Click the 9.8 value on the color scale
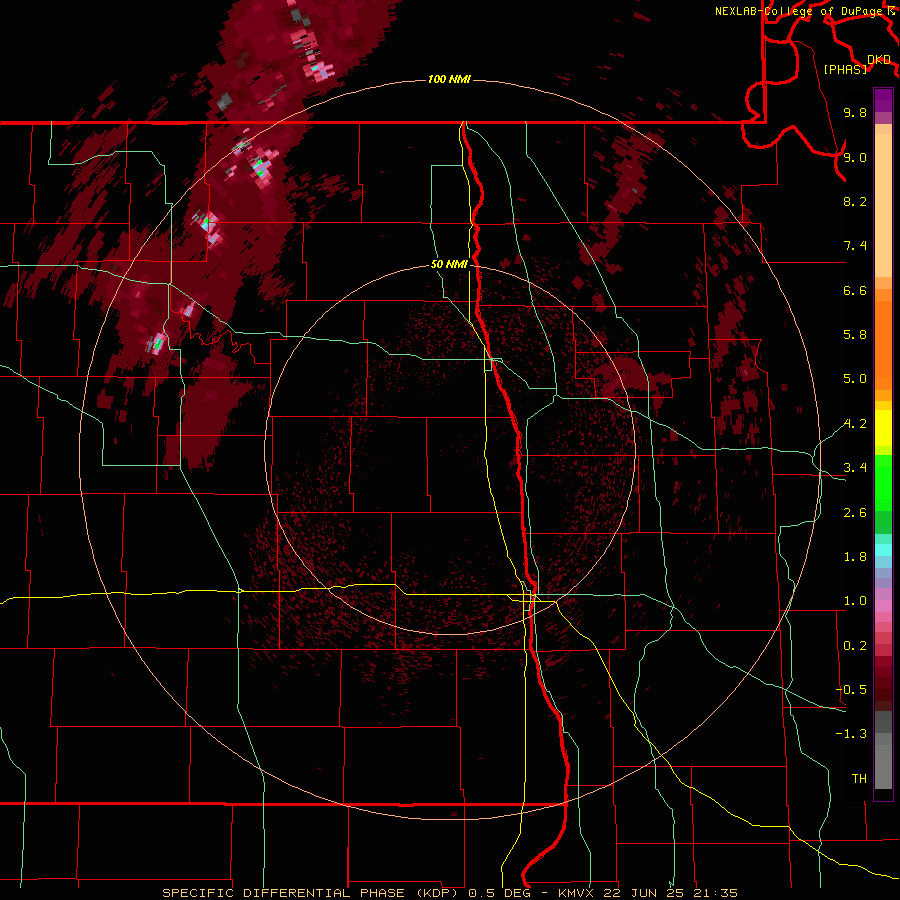The width and height of the screenshot is (900, 900). pyautogui.click(x=855, y=113)
